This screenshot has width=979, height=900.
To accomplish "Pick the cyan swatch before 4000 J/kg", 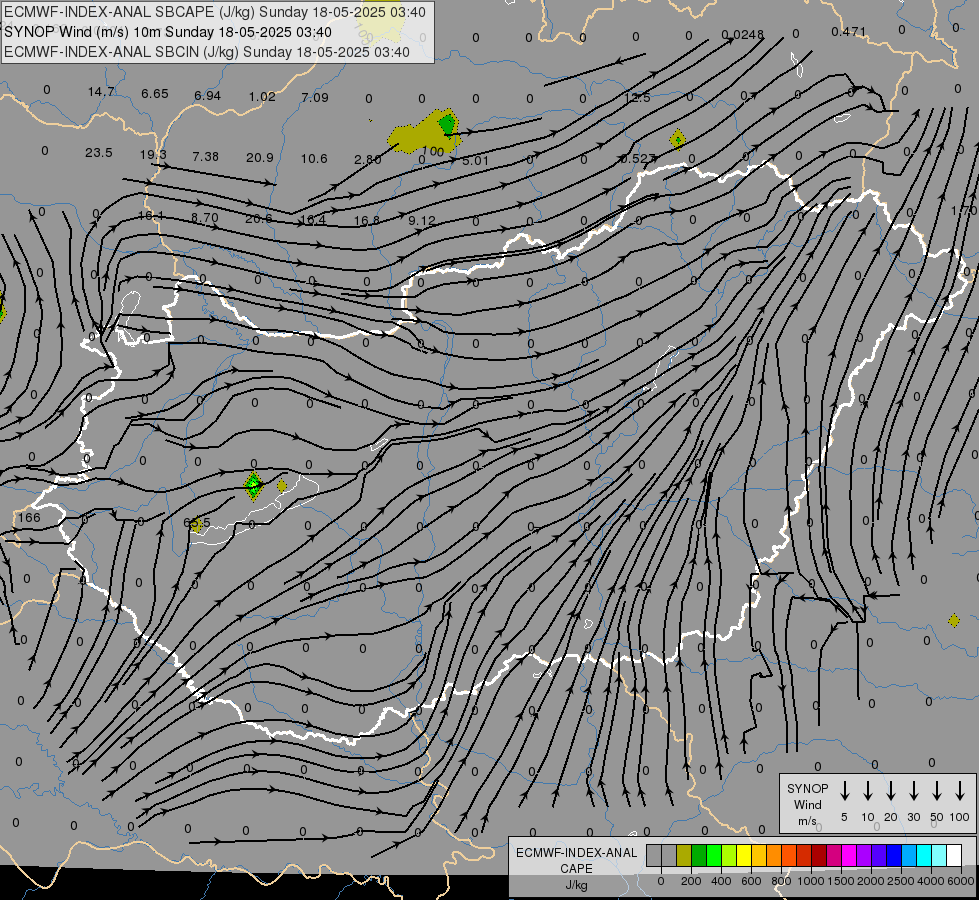I will click(x=923, y=855).
